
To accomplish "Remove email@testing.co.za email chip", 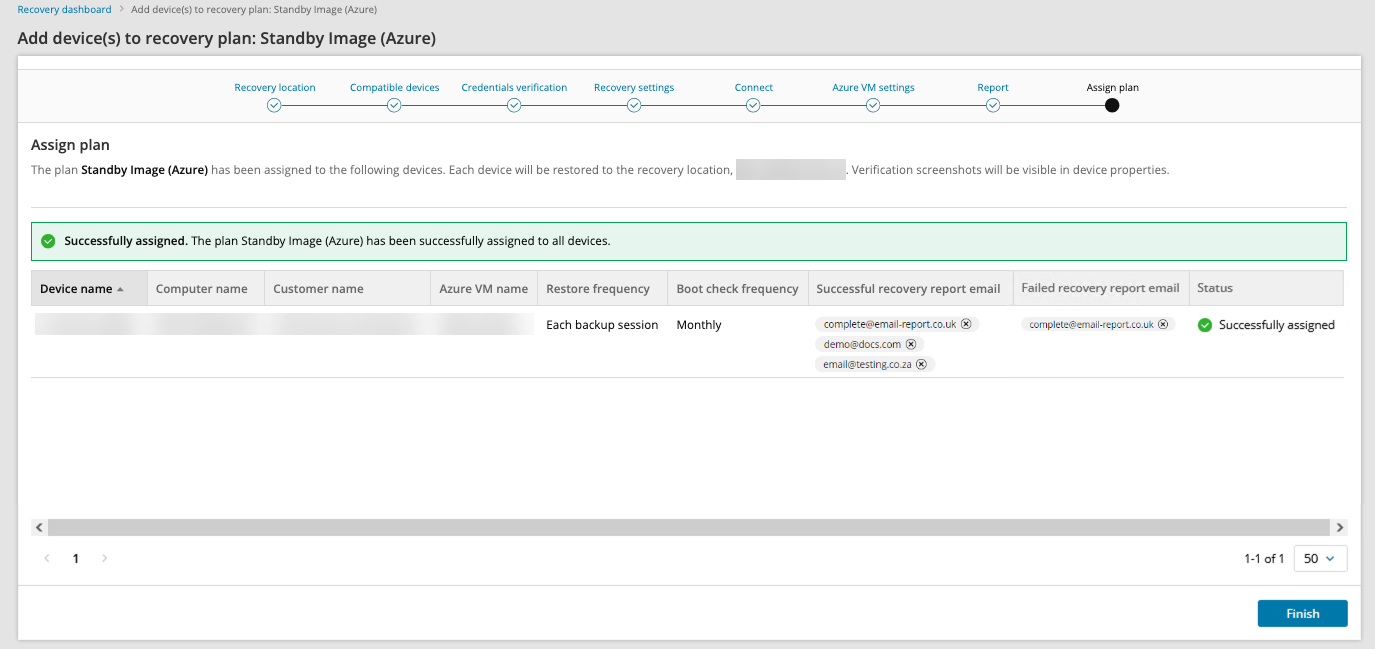I will 921,364.
